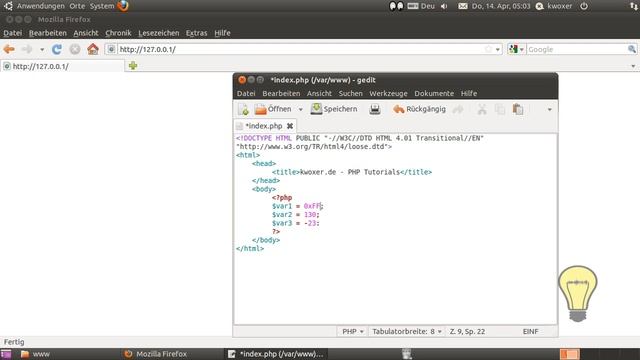The height and width of the screenshot is (360, 640).
Task: Open a new Firefox tab with plus icon
Action: pos(133,66)
